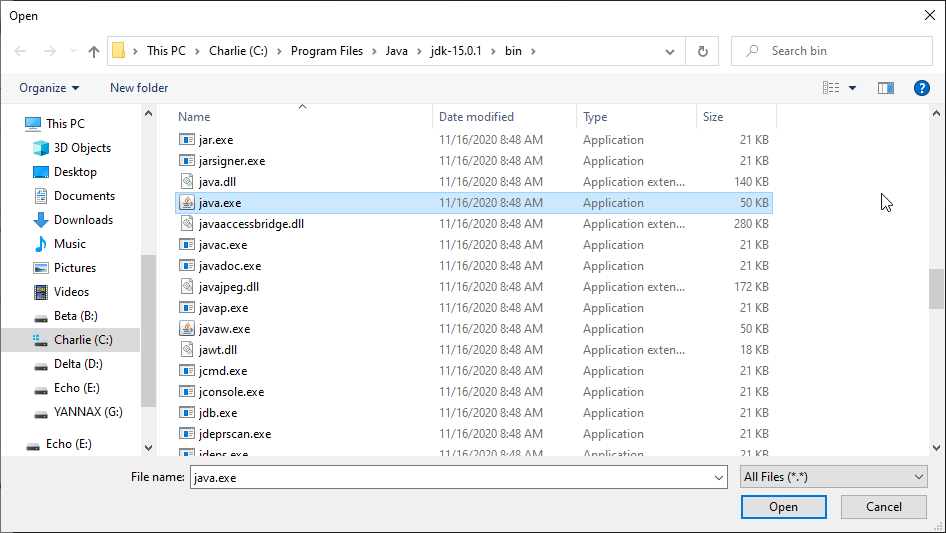Select the jawt.dll file icon
The height and width of the screenshot is (533, 946).
click(x=187, y=350)
